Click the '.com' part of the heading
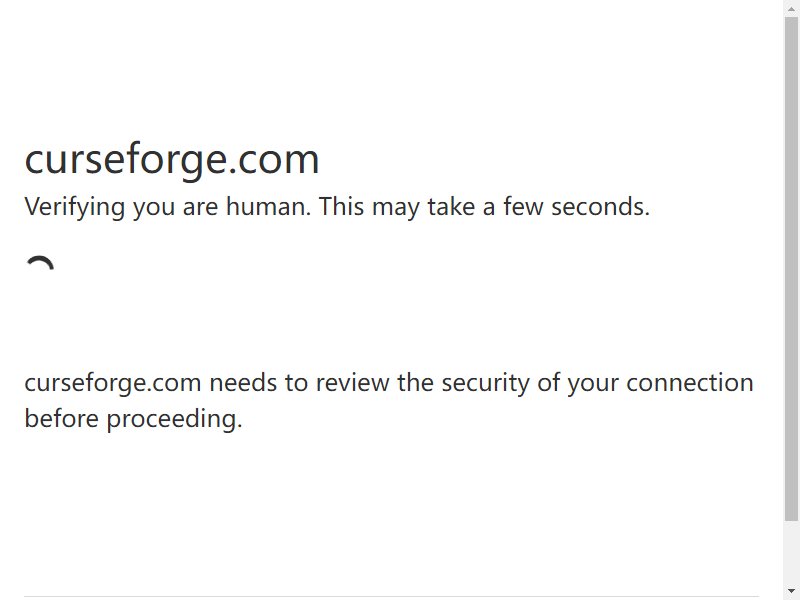 pos(274,160)
